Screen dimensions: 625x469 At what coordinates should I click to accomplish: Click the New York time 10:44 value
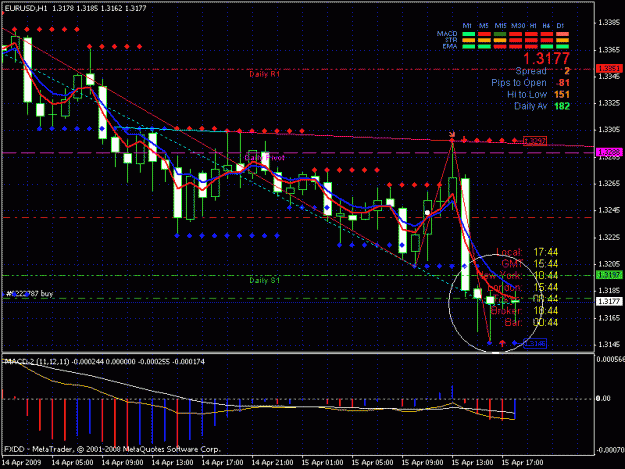click(x=546, y=275)
